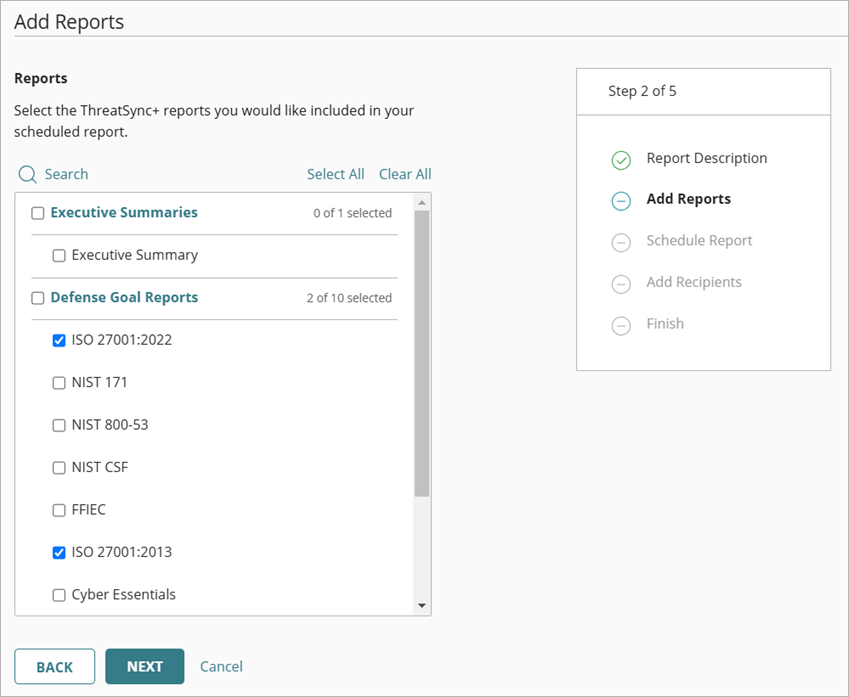Select the Cyber Essentials checkbox

click(x=59, y=594)
